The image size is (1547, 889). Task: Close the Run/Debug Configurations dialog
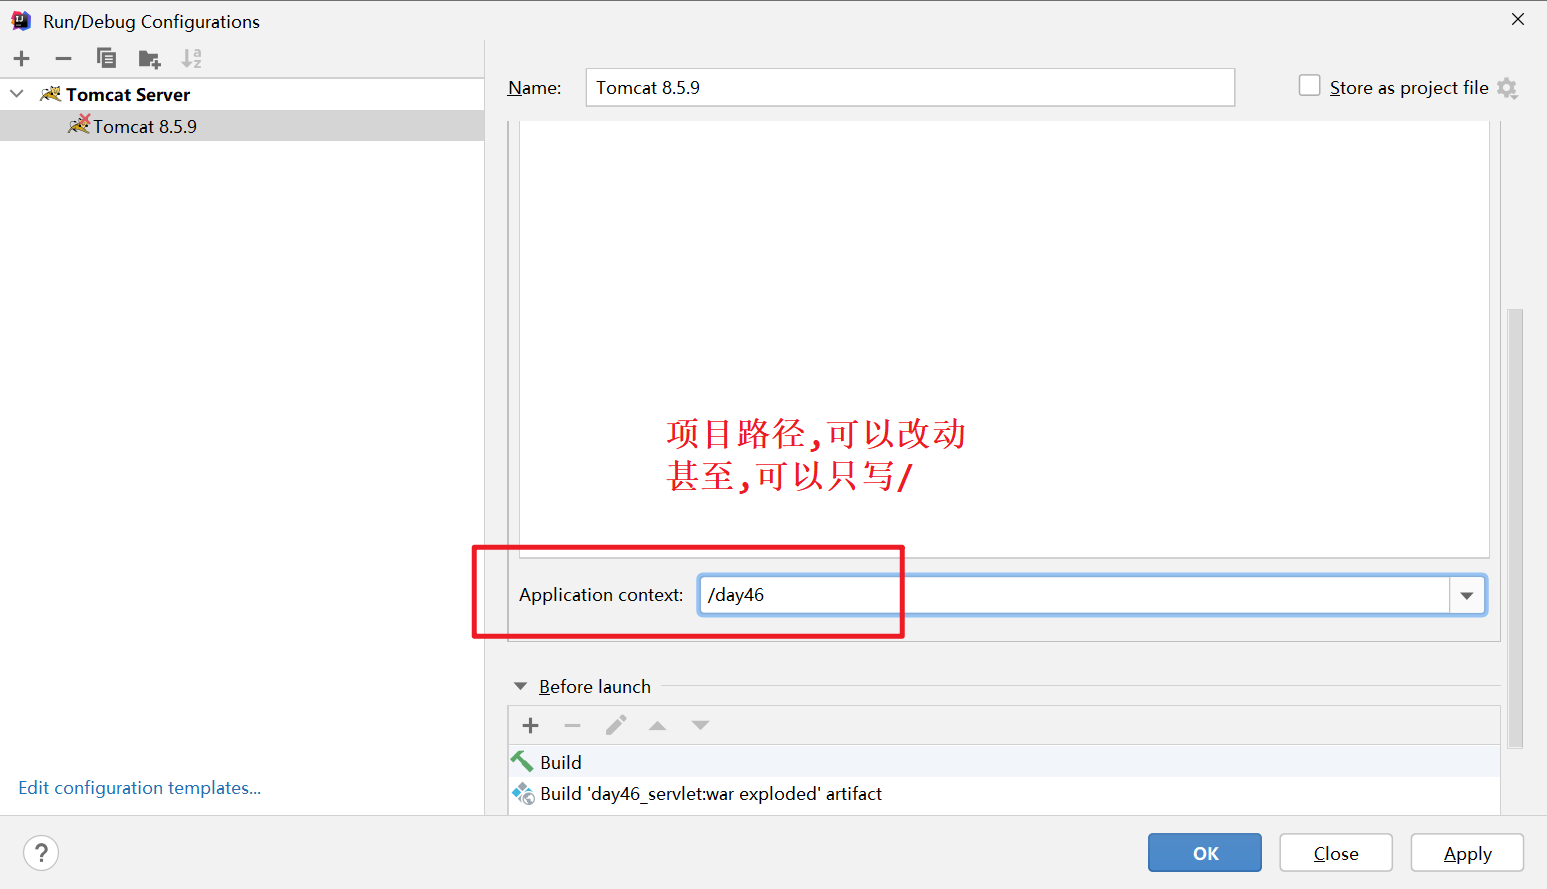1518,20
